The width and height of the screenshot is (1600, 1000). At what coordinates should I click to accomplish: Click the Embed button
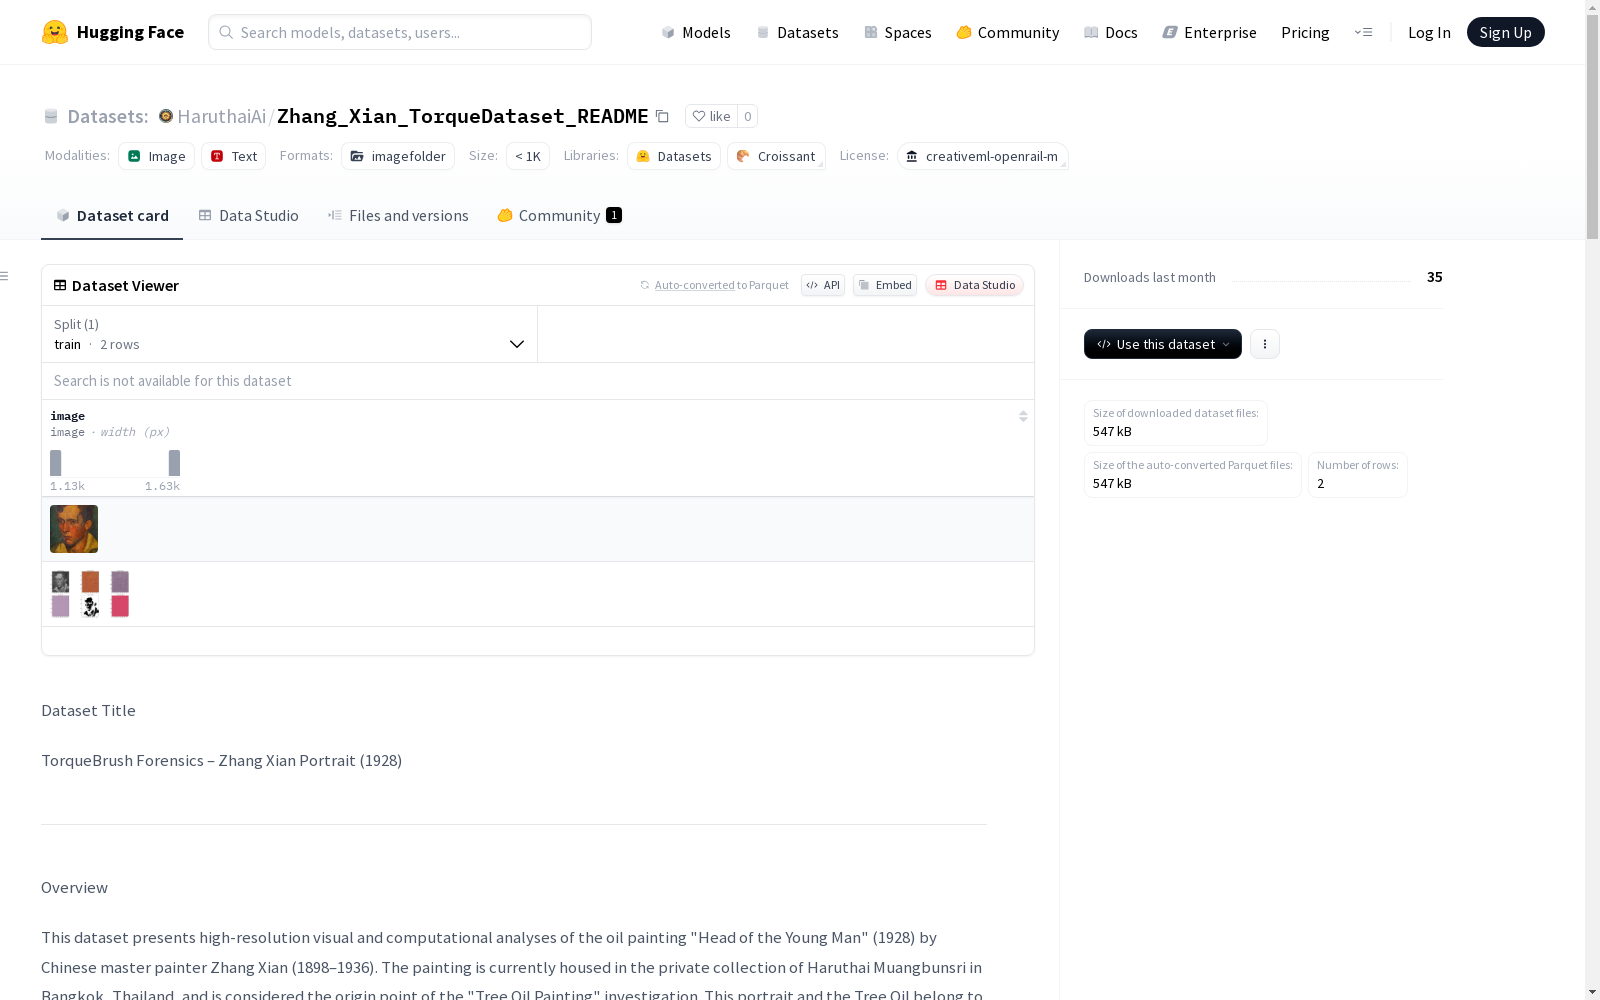(x=885, y=285)
